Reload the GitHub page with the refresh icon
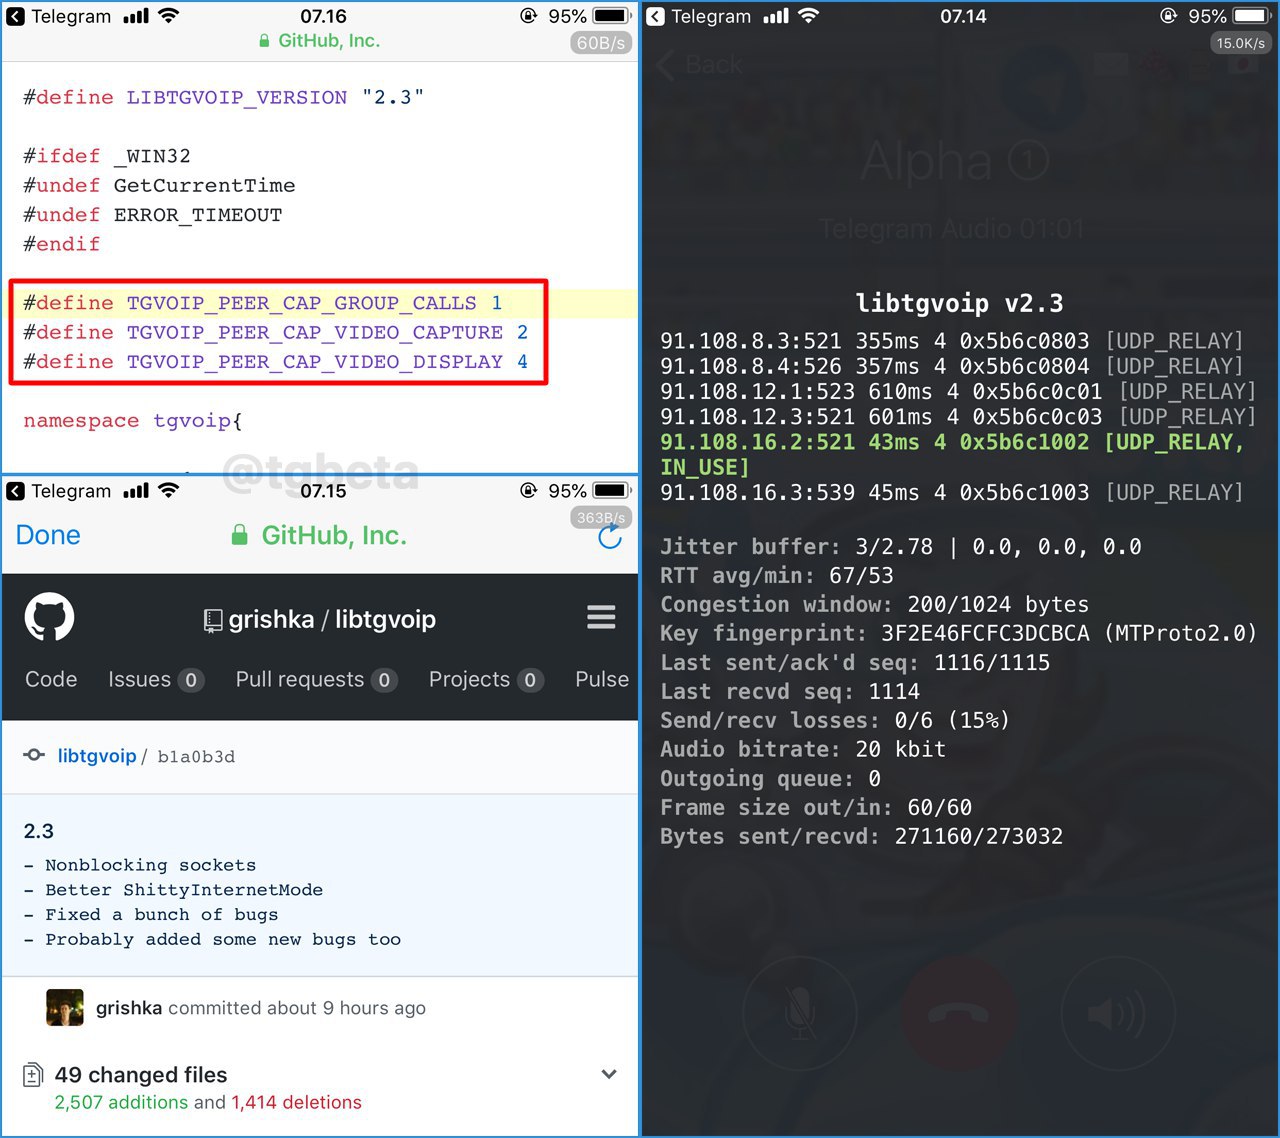 tap(609, 537)
